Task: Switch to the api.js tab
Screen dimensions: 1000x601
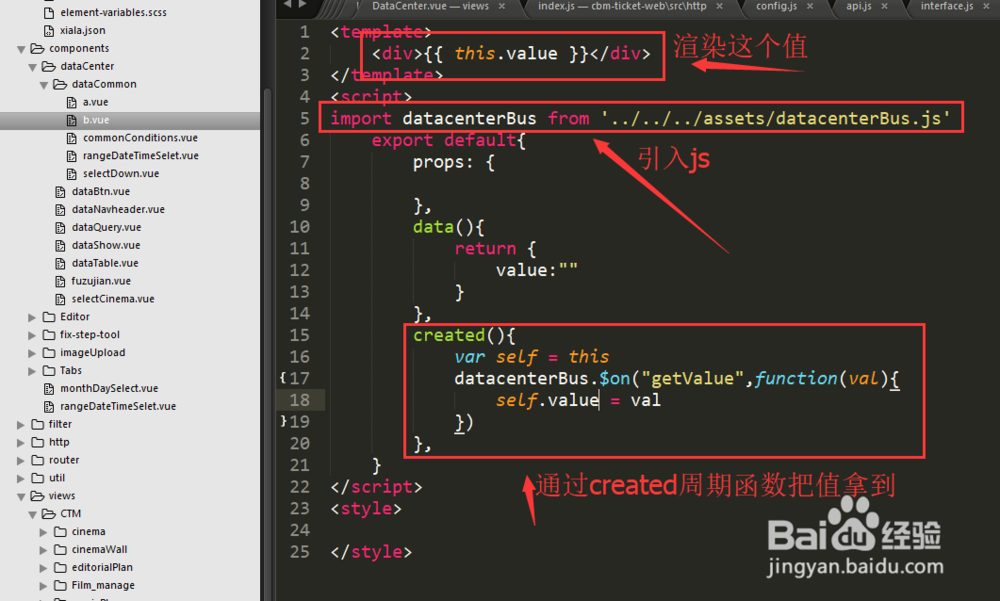Action: coord(858,6)
